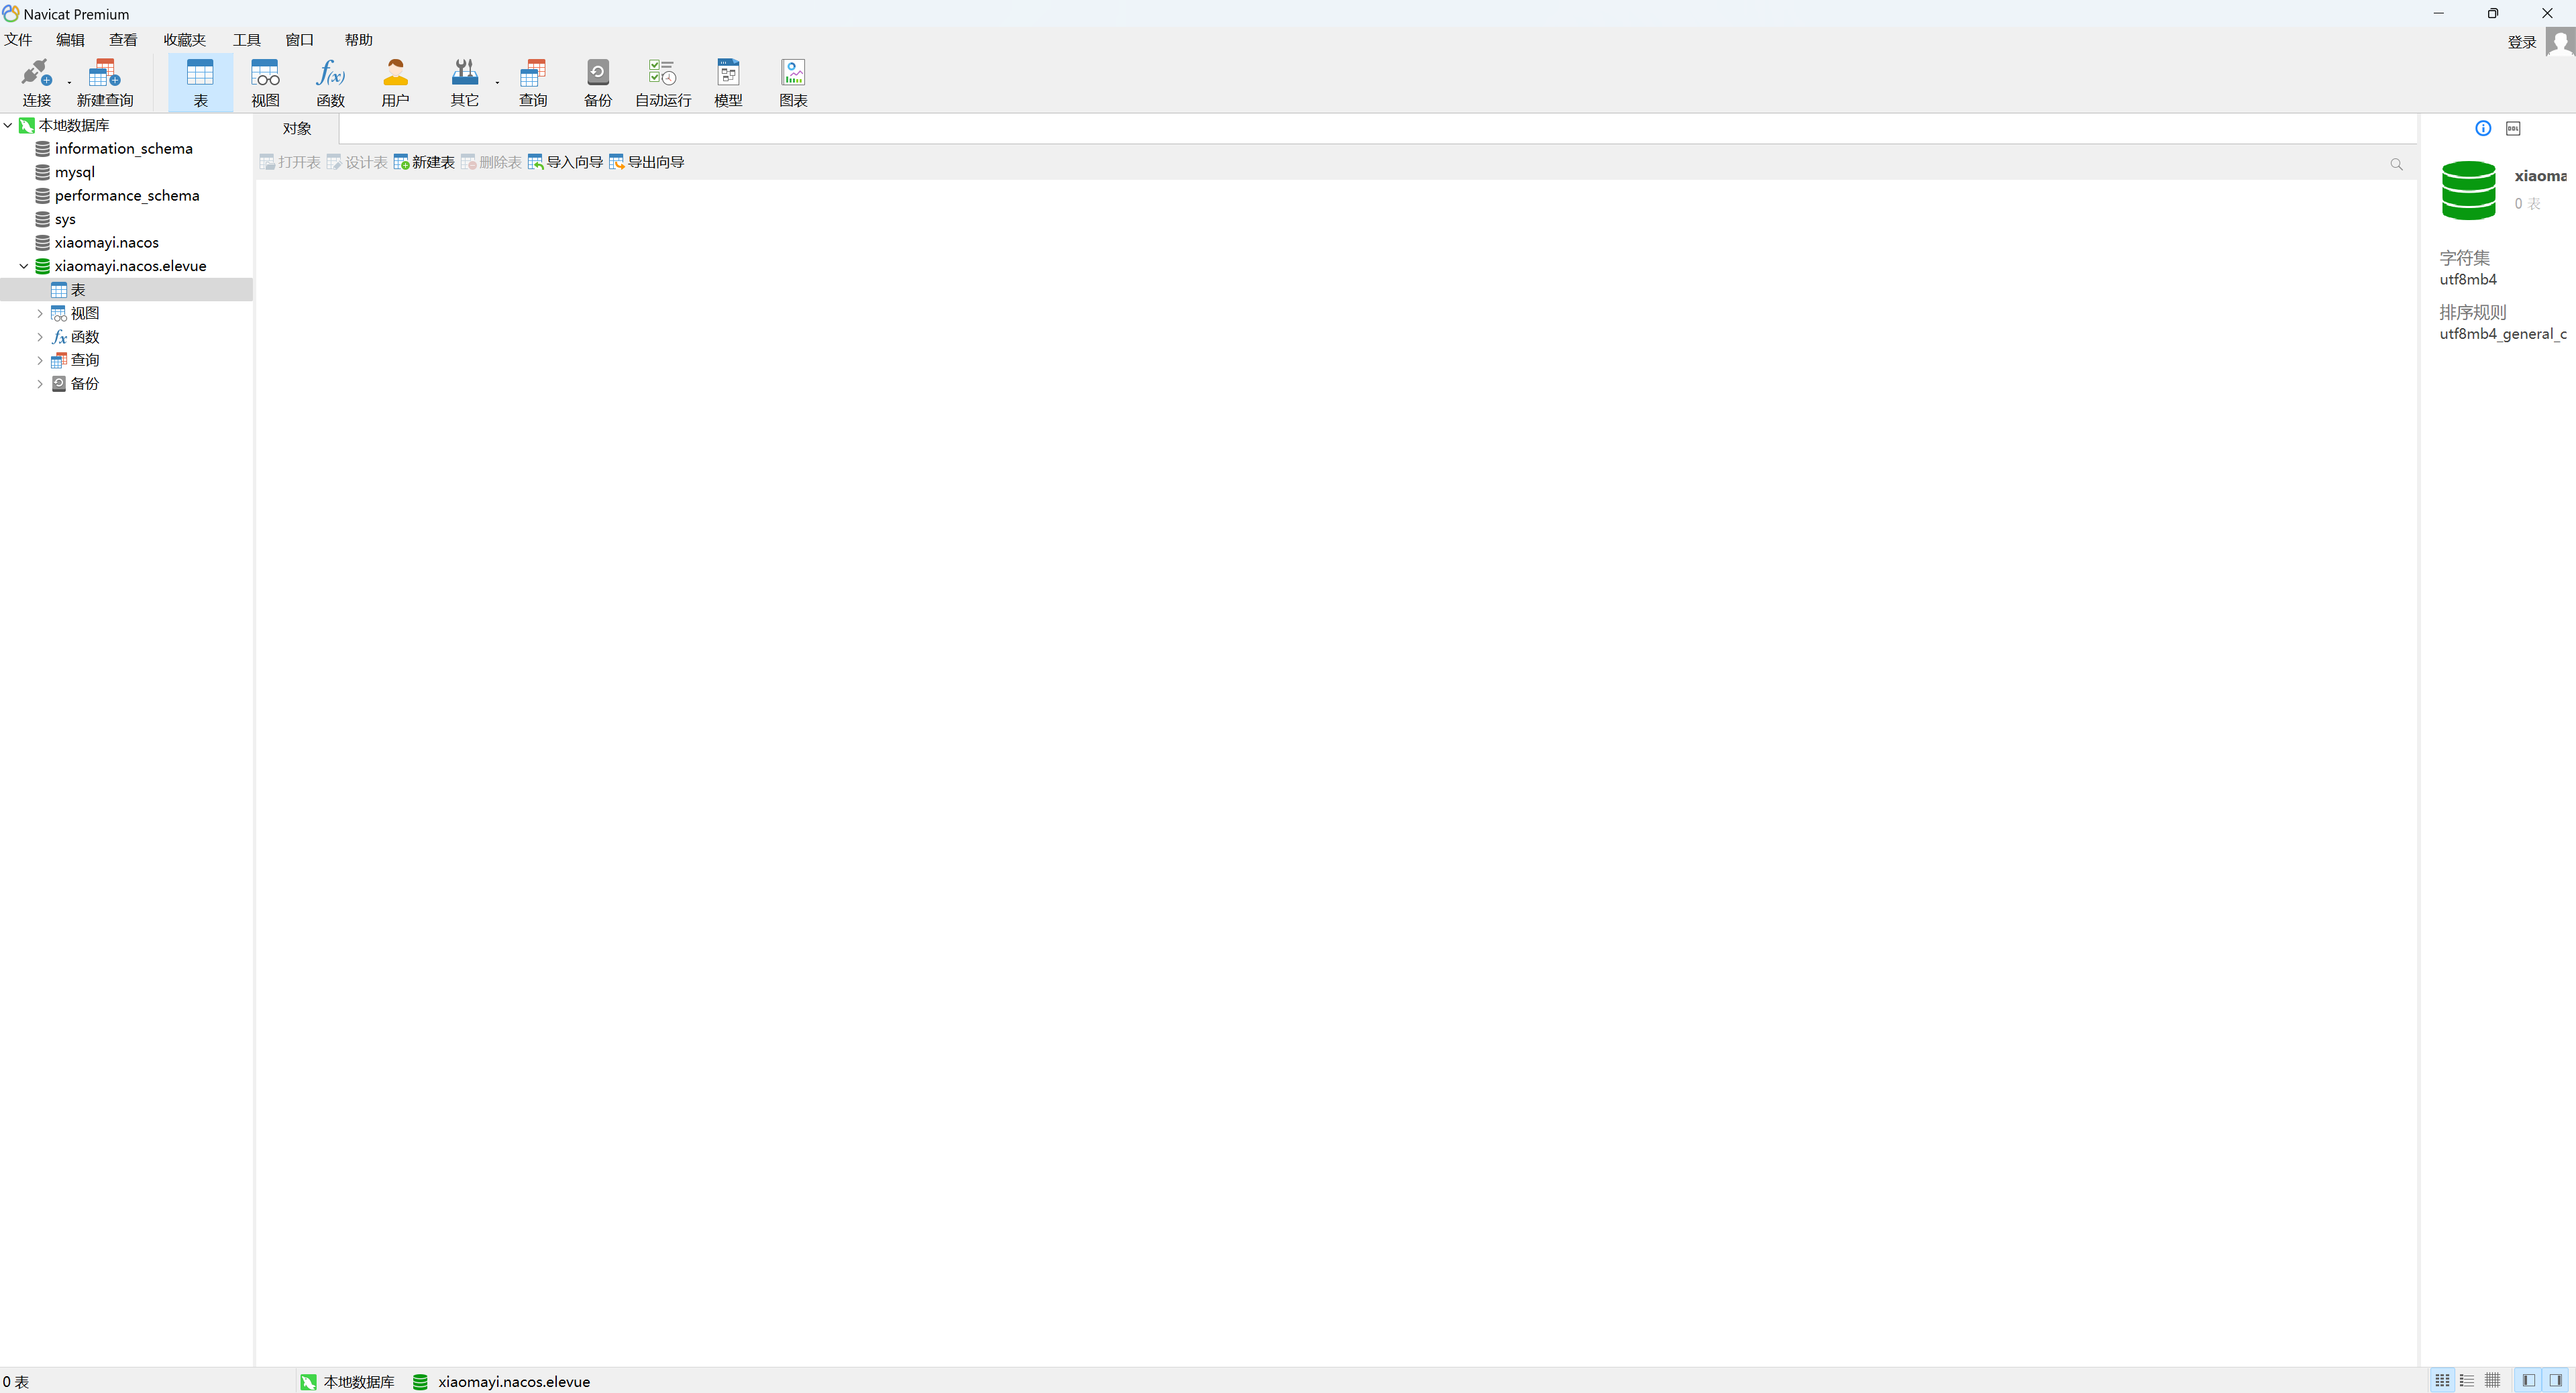Show the info panel via circled i icon
This screenshot has width=2576, height=1393.
(x=2483, y=128)
